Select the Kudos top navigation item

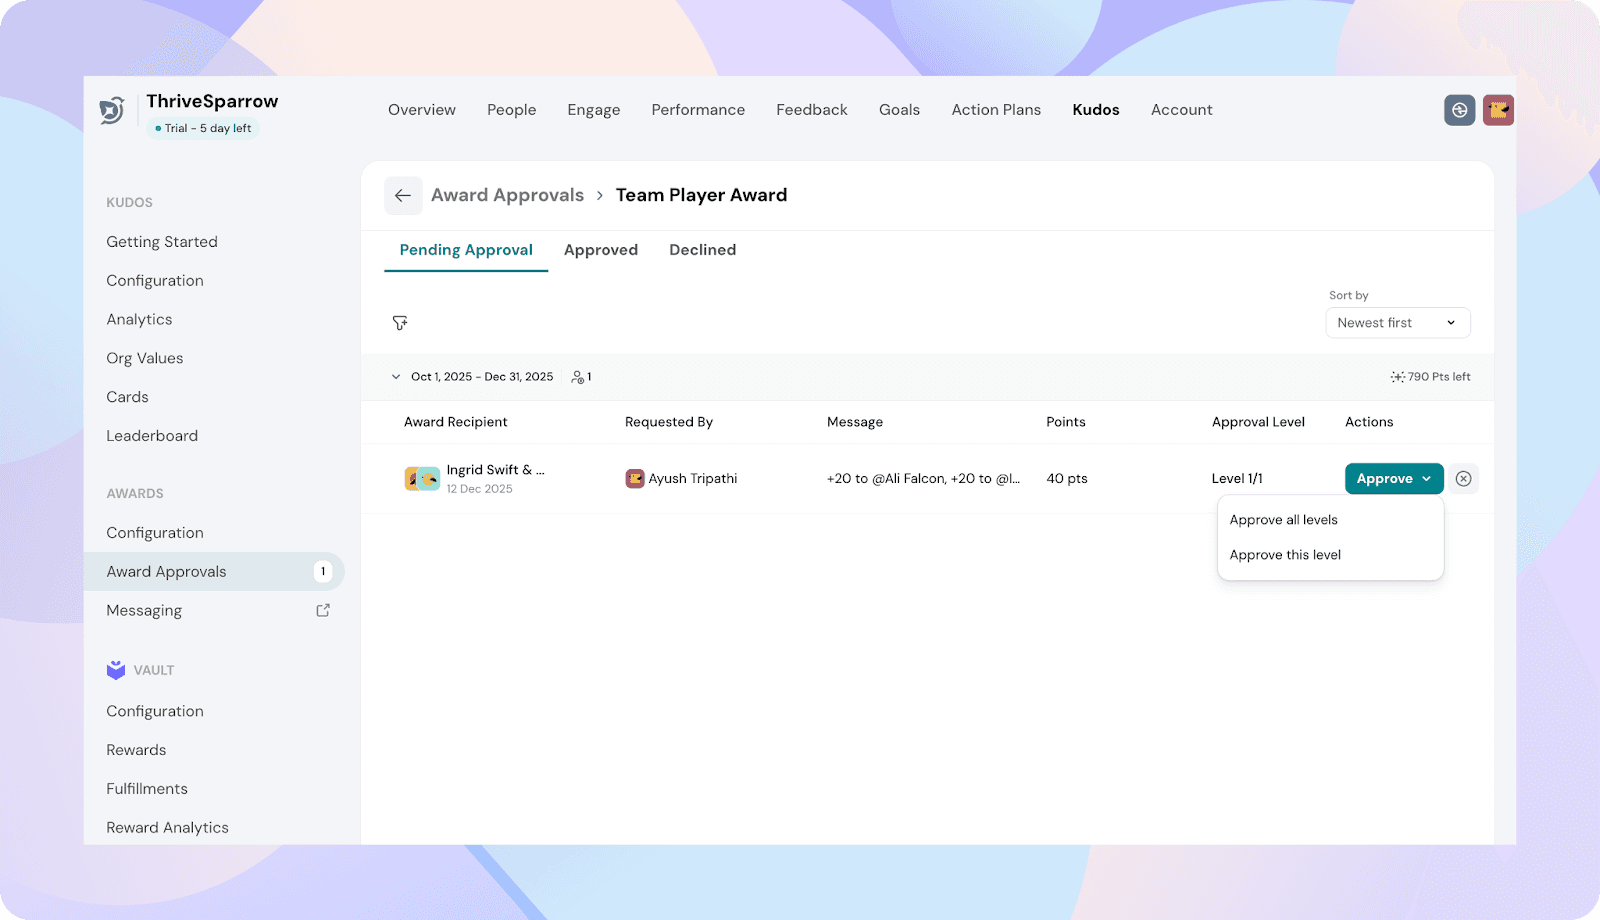point(1096,110)
